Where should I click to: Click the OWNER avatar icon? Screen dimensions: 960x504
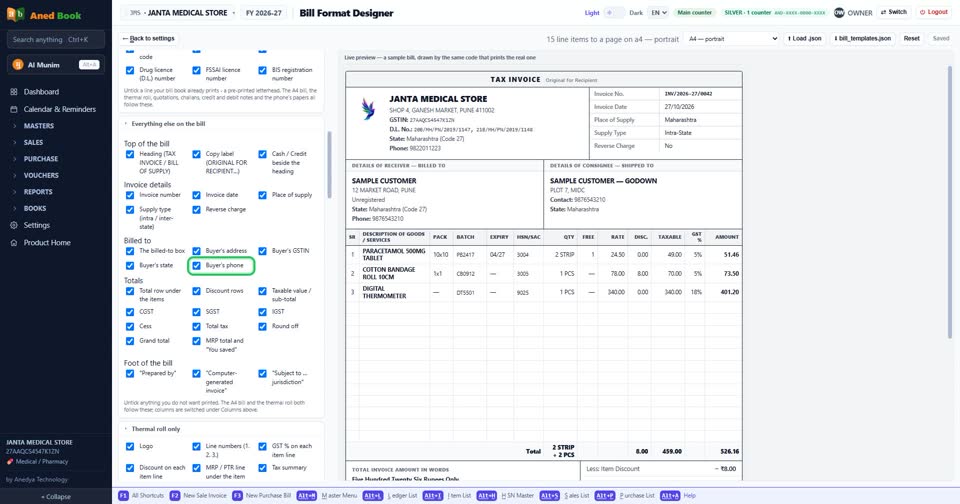[x=839, y=12]
